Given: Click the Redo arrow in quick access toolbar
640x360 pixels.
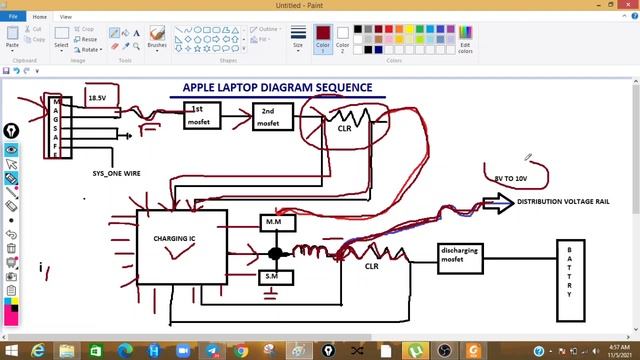Looking at the screenshot, I should tap(27, 71).
